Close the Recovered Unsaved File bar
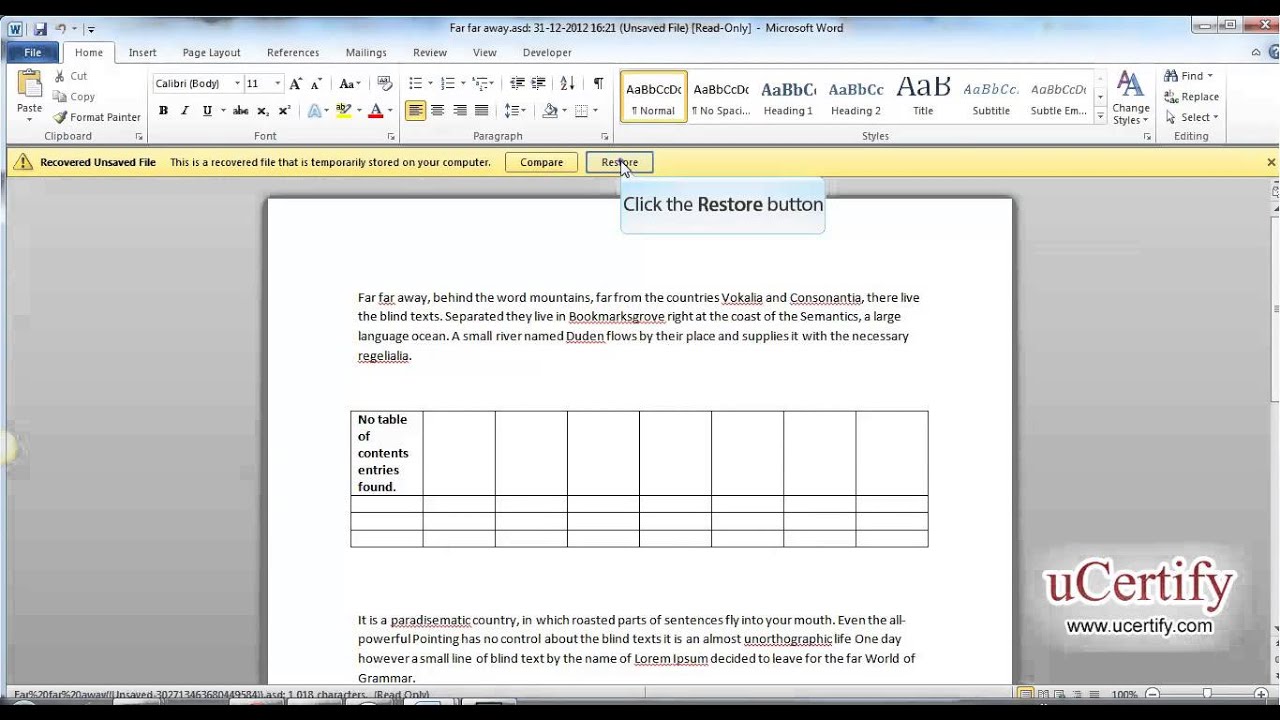1280x720 pixels. point(1271,162)
